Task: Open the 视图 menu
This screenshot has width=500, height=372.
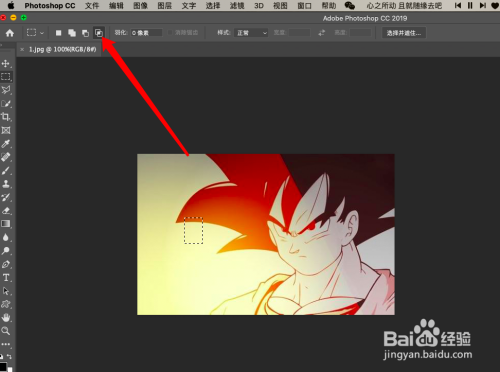Action: pos(280,6)
